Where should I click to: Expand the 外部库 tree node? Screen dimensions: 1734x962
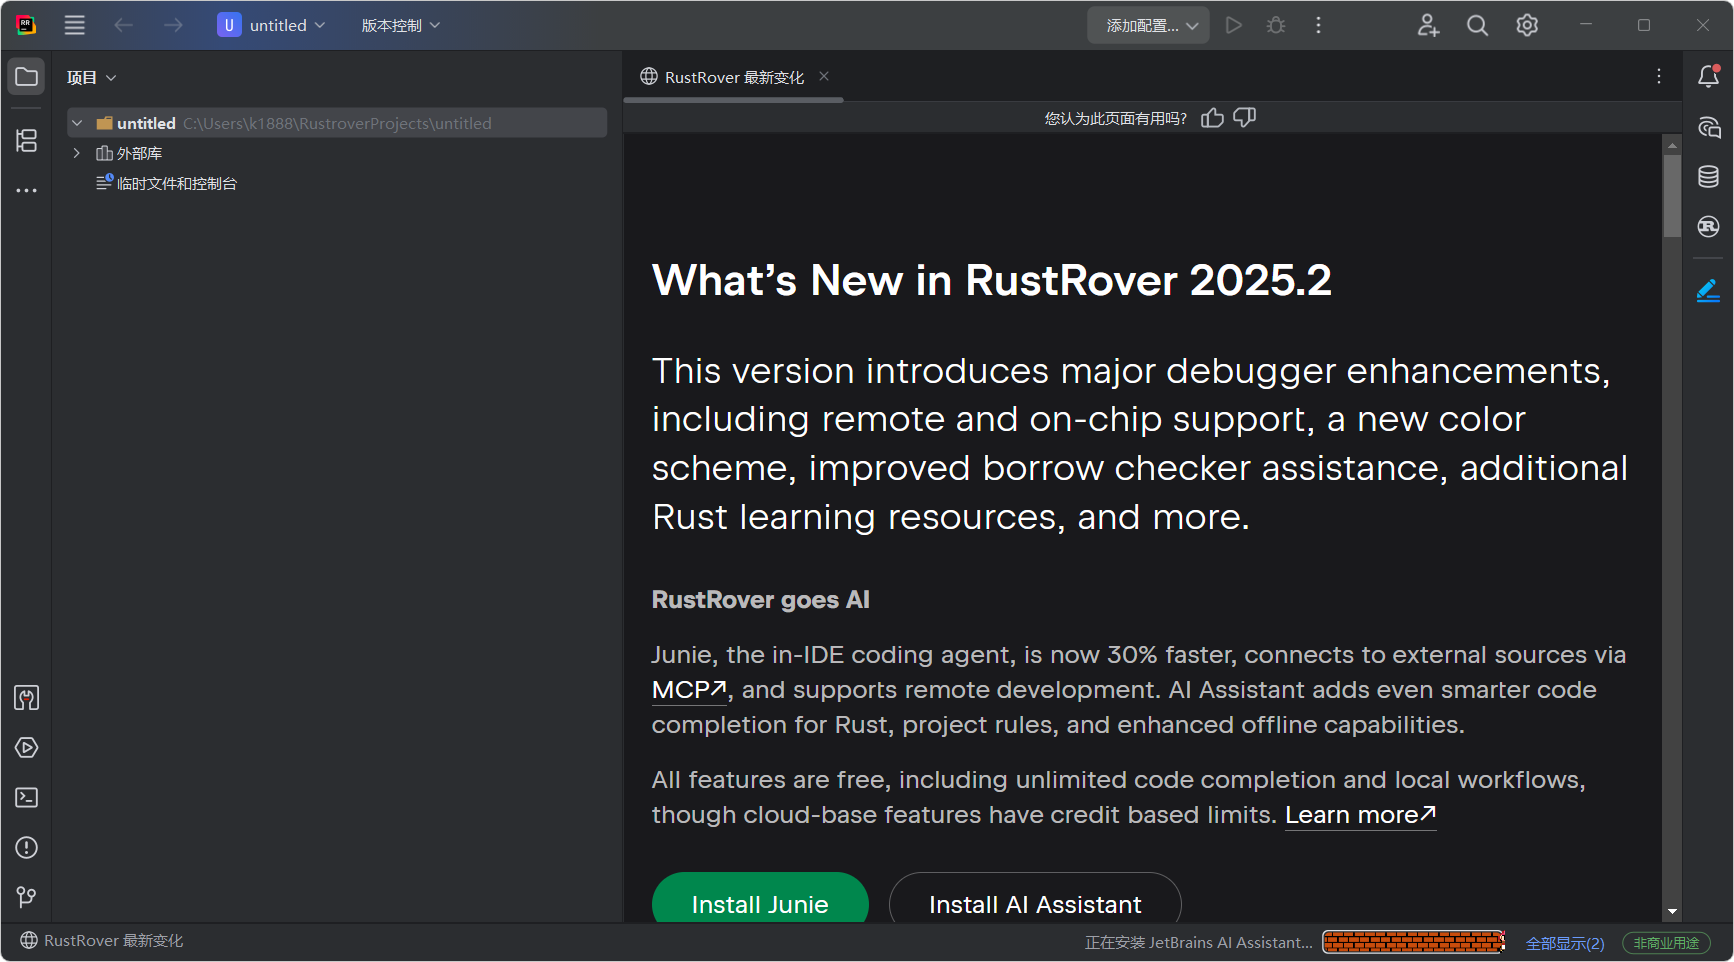[77, 153]
